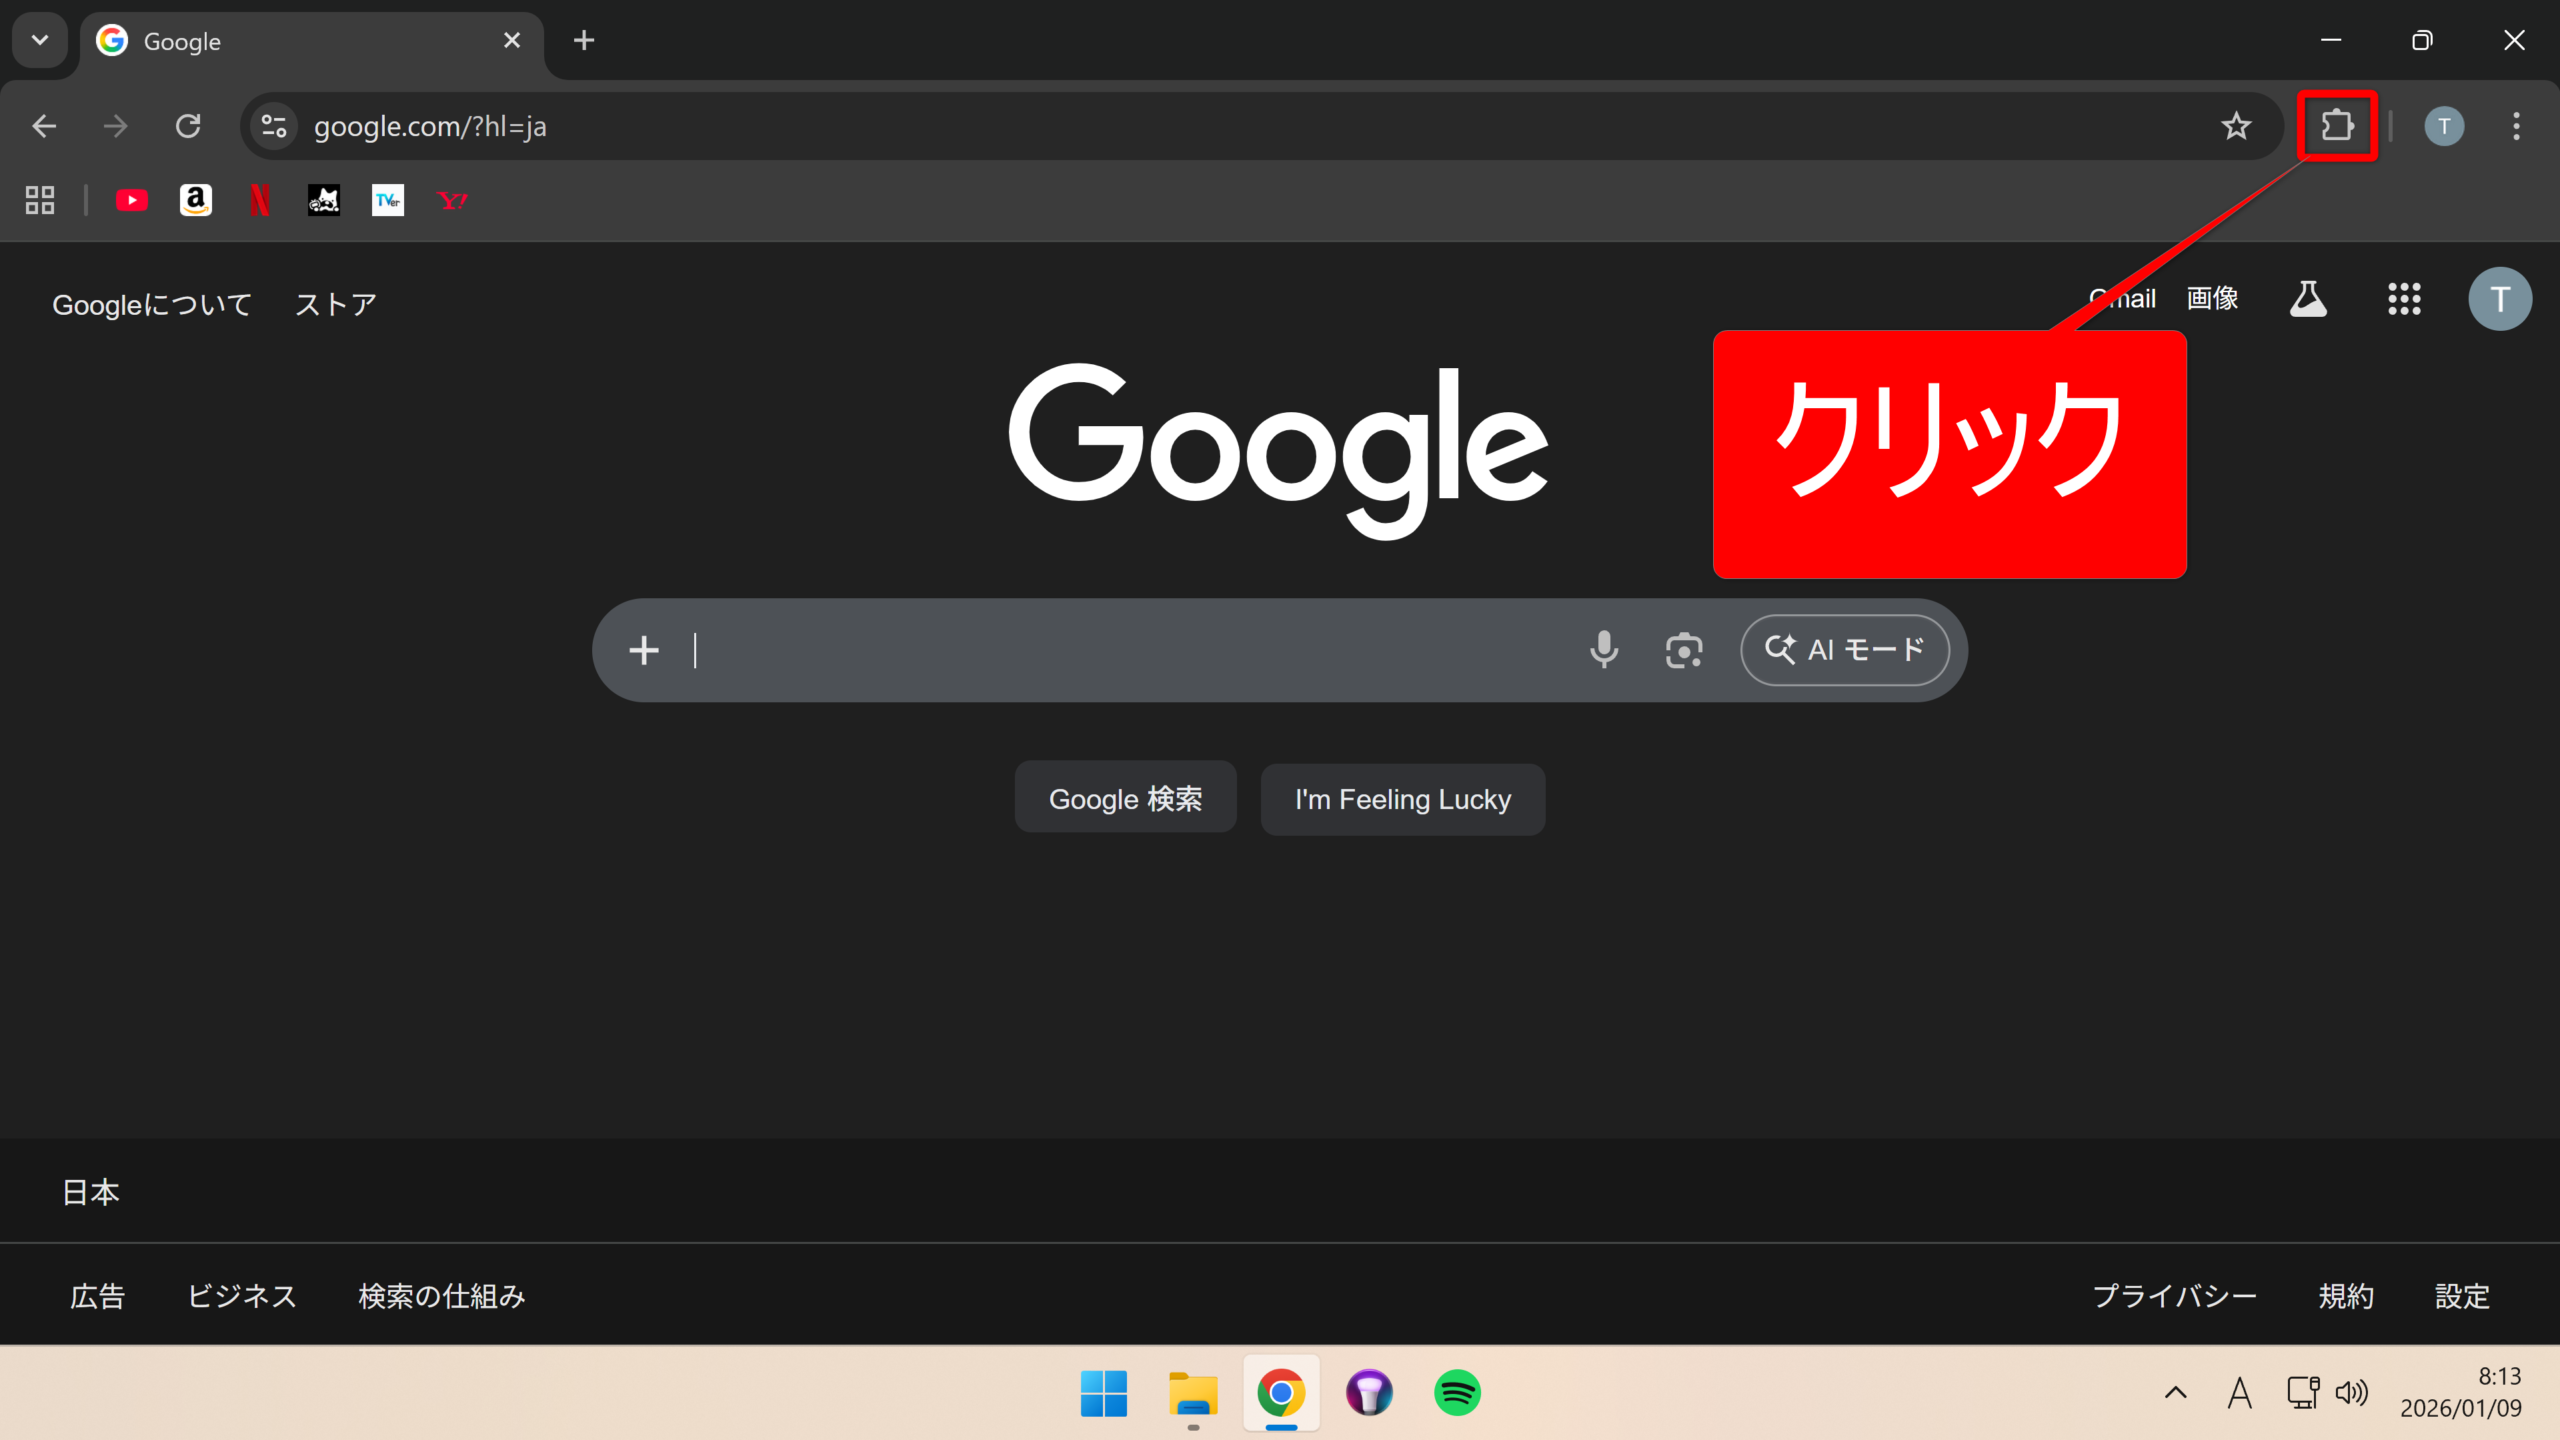Open Chrome three-dot menu

[x=2516, y=126]
